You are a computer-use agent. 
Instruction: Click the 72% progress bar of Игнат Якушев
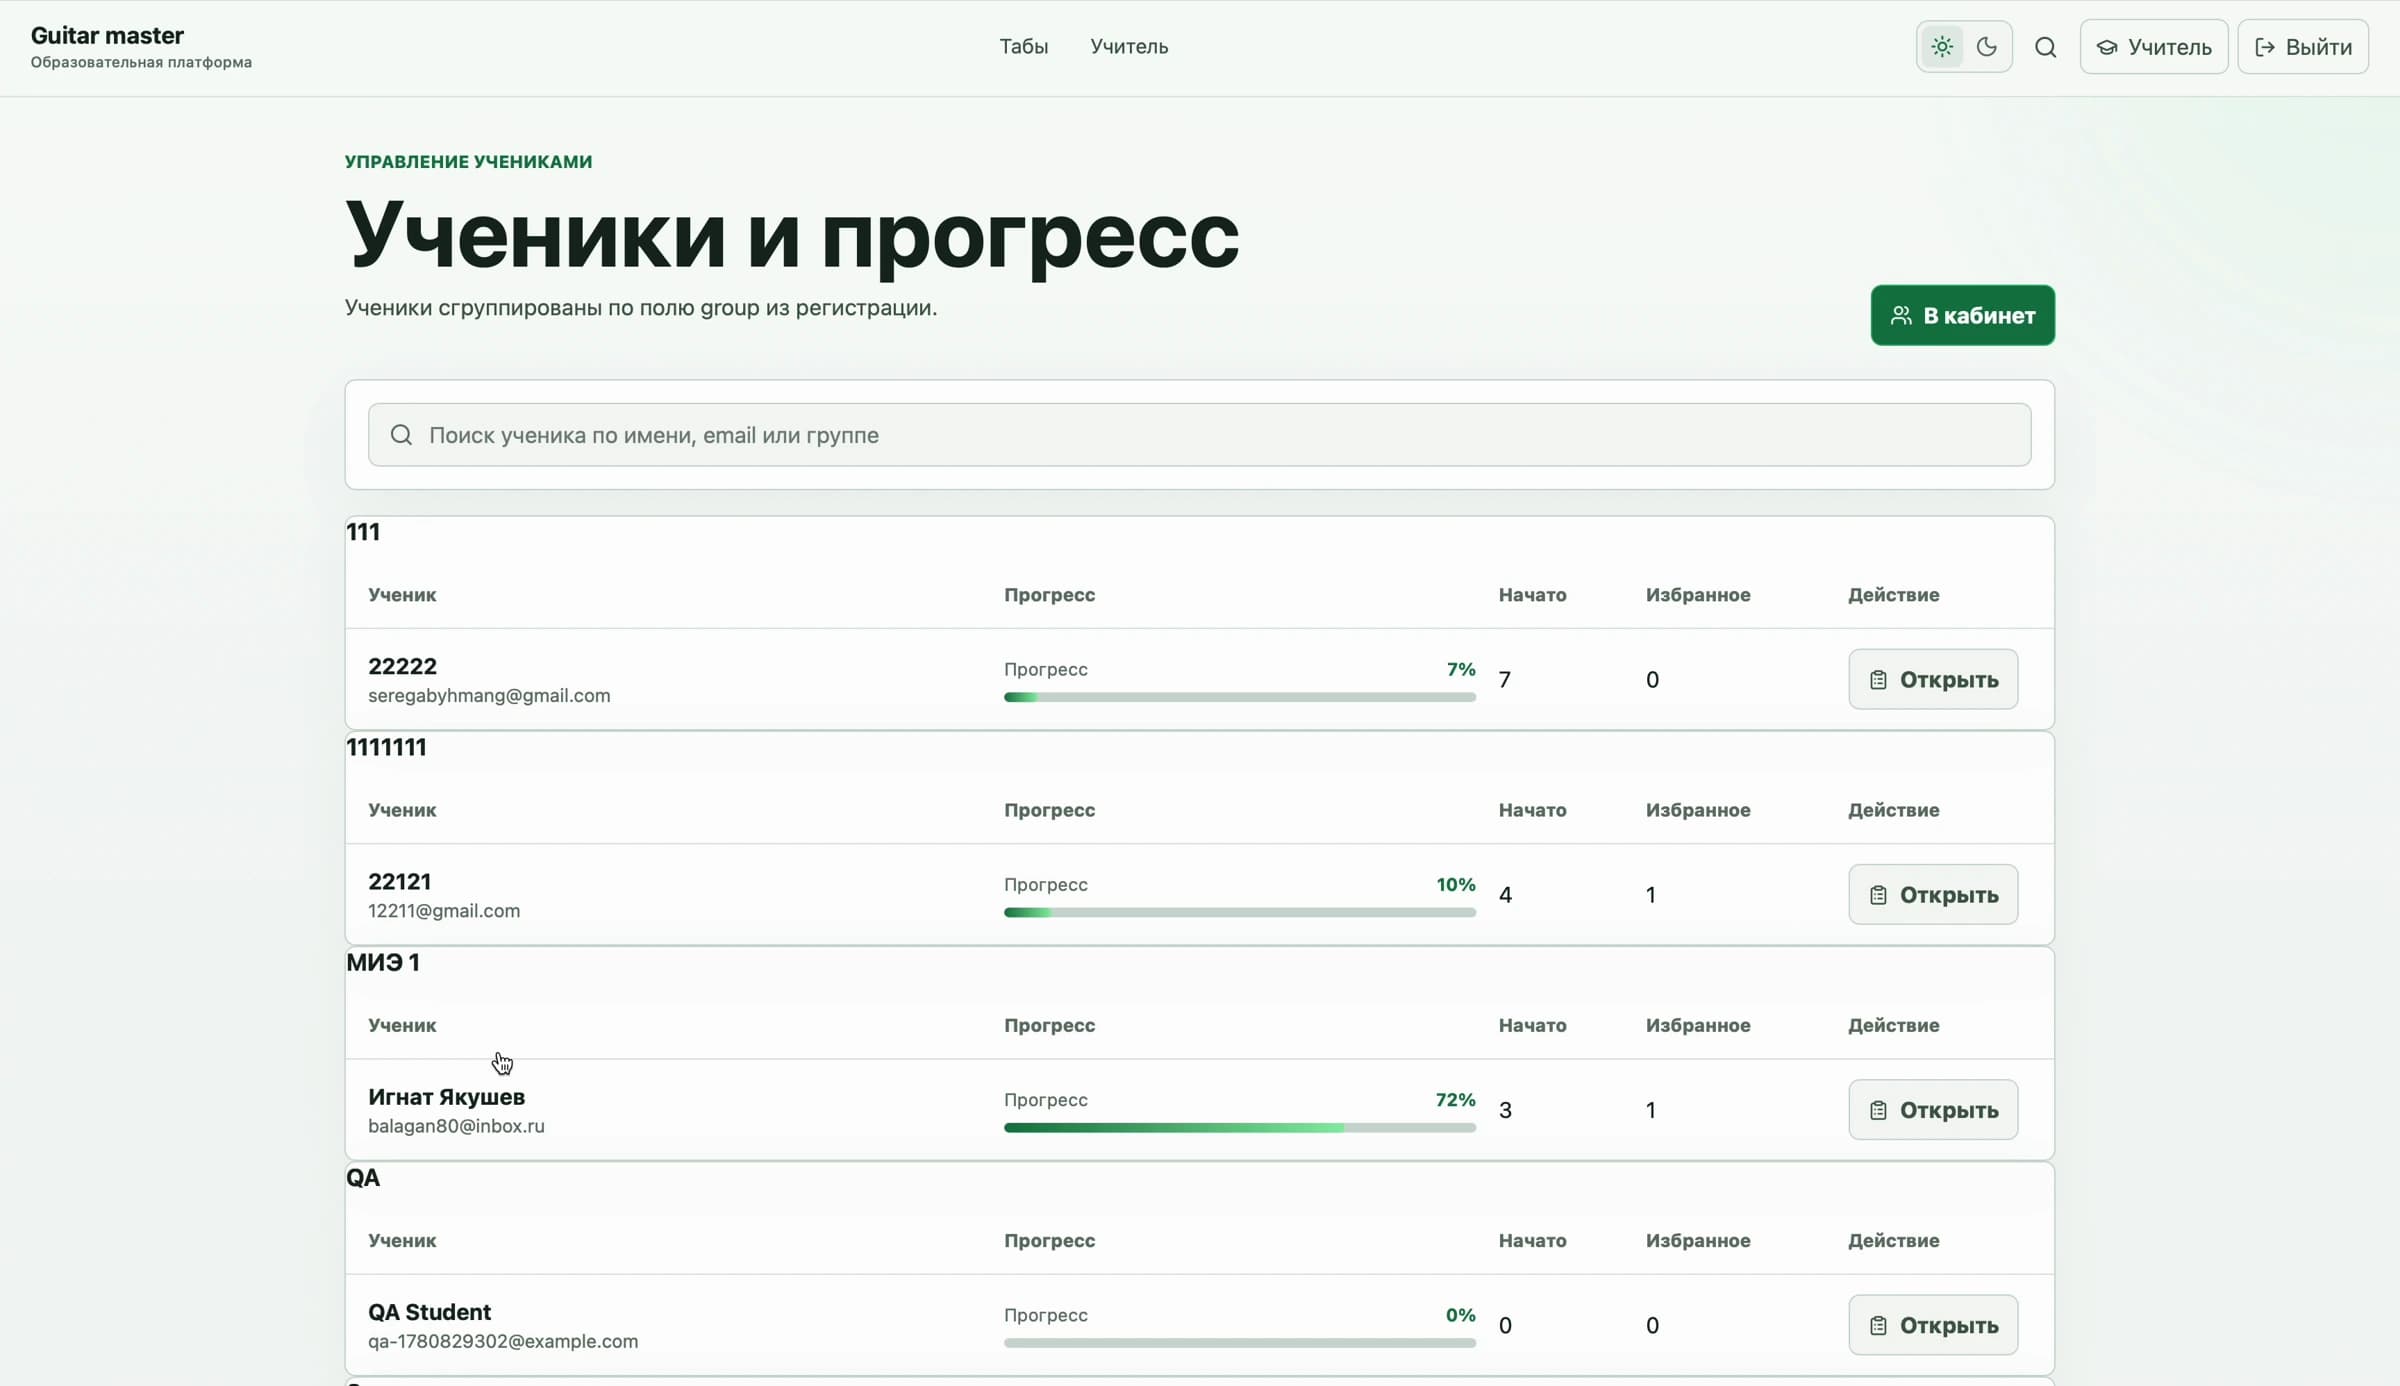1240,1128
